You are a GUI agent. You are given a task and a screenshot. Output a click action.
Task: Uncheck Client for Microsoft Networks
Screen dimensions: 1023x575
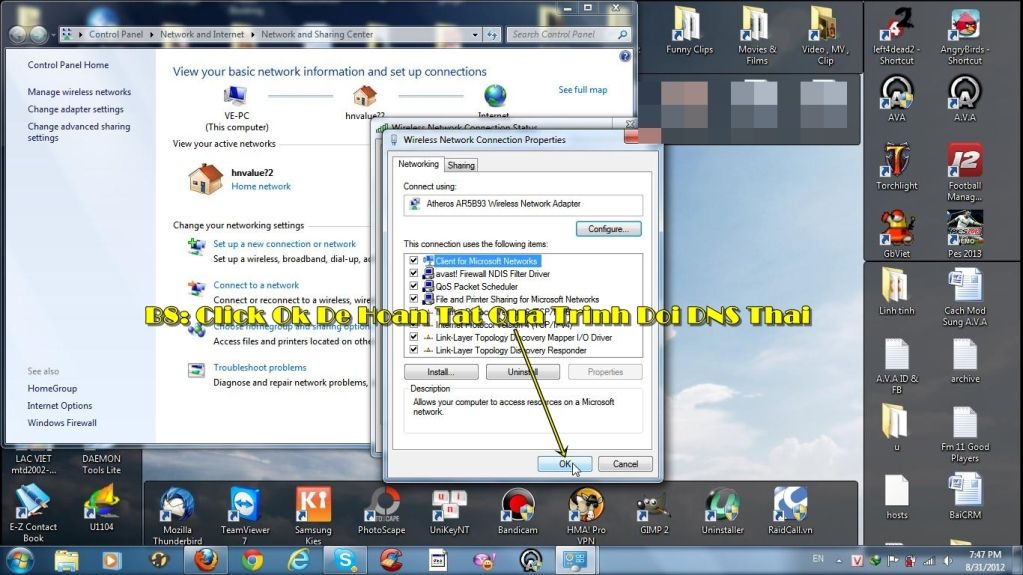(414, 261)
